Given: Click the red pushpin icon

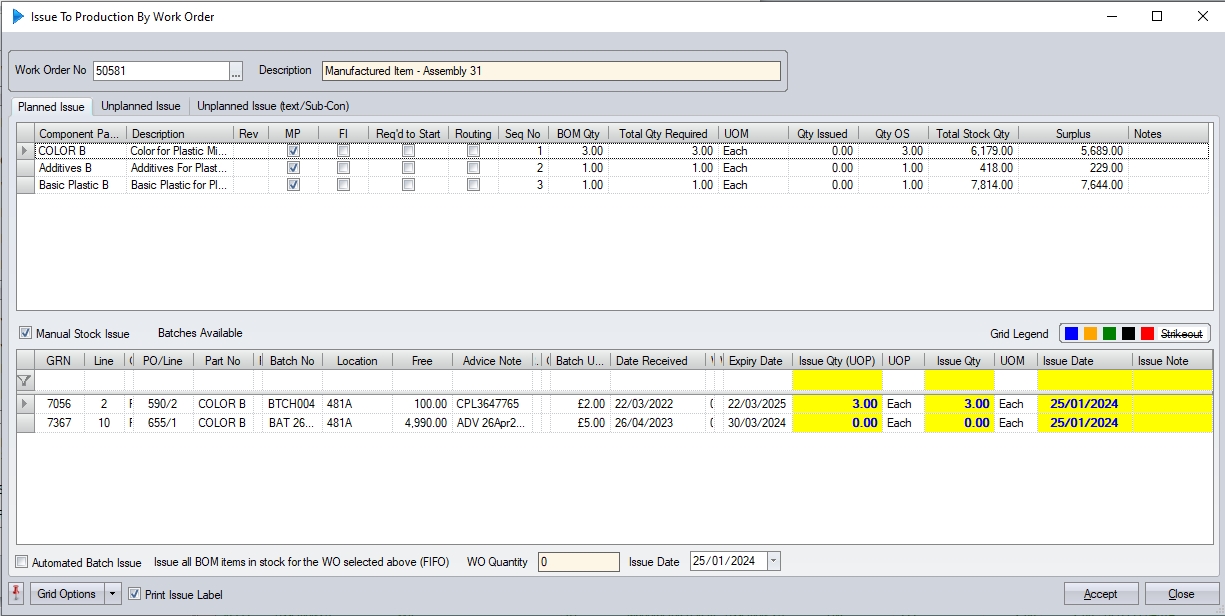Looking at the screenshot, I should click(15, 594).
